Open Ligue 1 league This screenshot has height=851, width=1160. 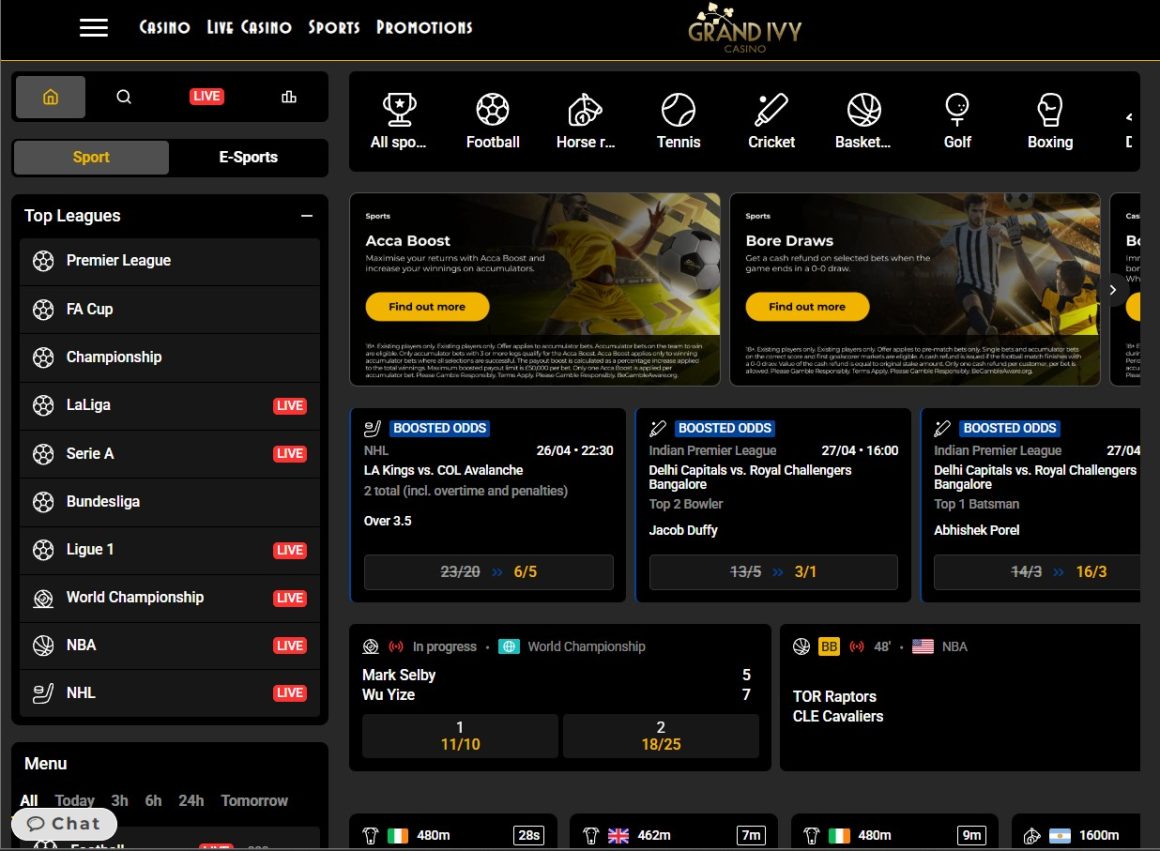pyautogui.click(x=170, y=550)
